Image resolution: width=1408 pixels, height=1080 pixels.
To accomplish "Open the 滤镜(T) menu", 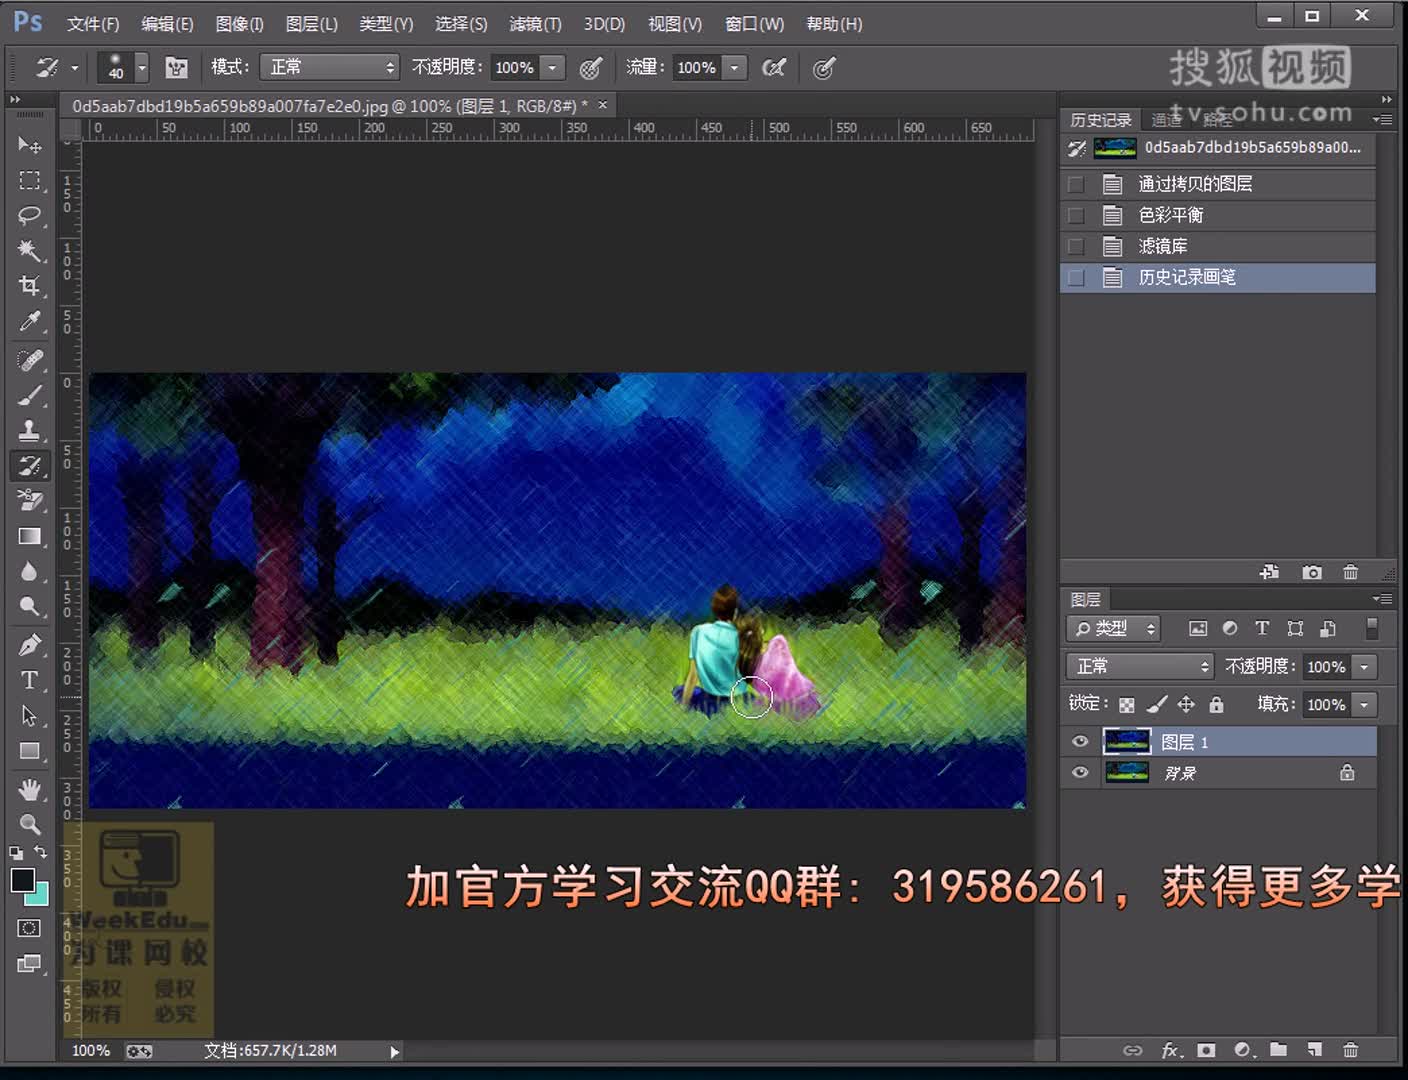I will [535, 23].
